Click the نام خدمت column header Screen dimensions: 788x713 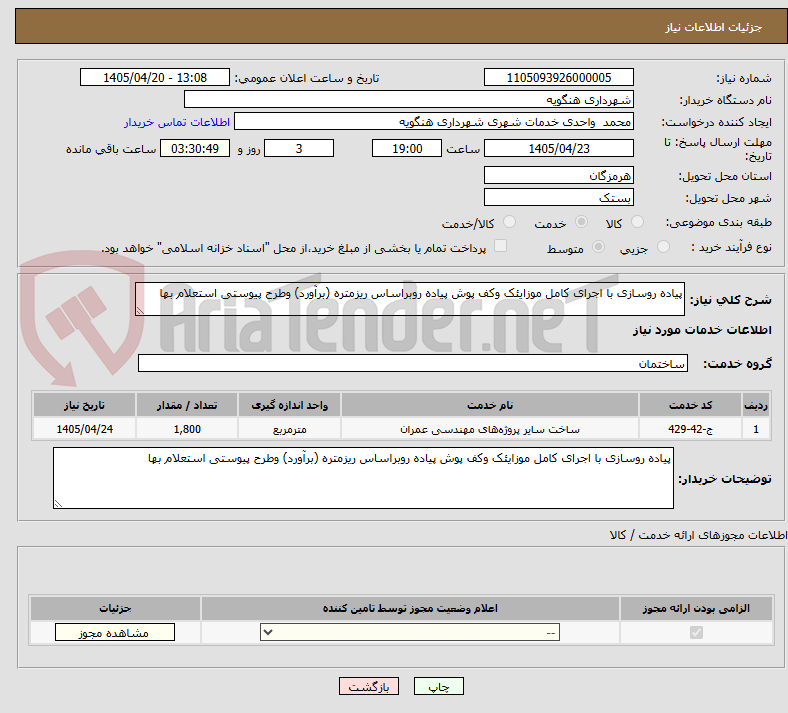pos(490,405)
